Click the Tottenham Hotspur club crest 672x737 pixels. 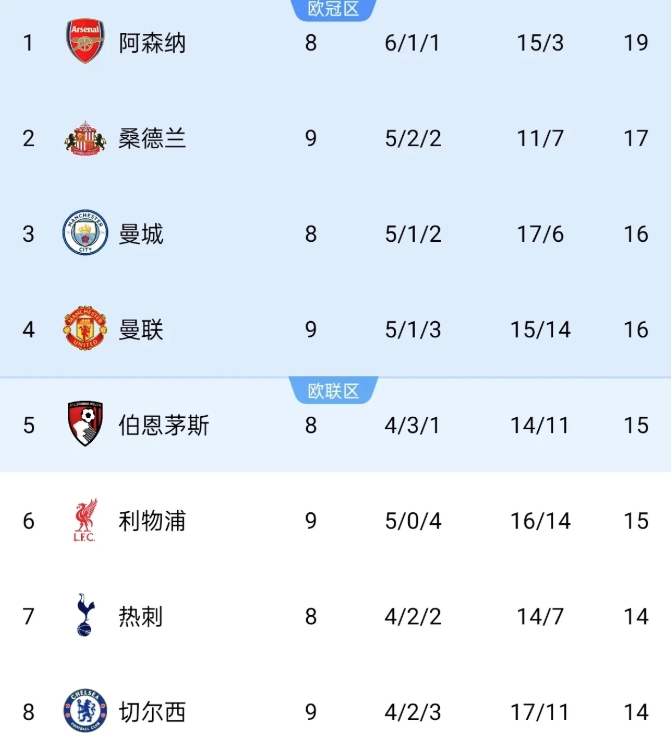point(85,616)
